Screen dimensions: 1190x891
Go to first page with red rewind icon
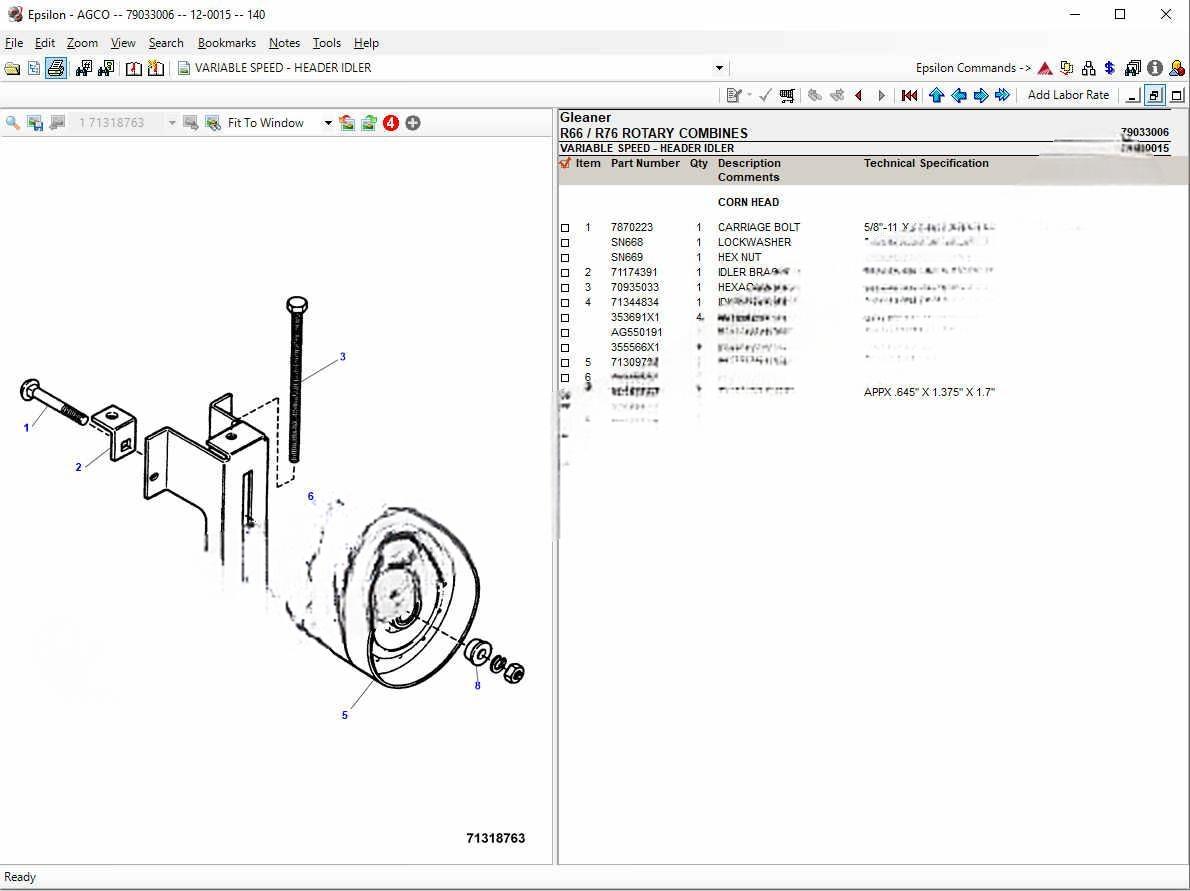click(909, 95)
